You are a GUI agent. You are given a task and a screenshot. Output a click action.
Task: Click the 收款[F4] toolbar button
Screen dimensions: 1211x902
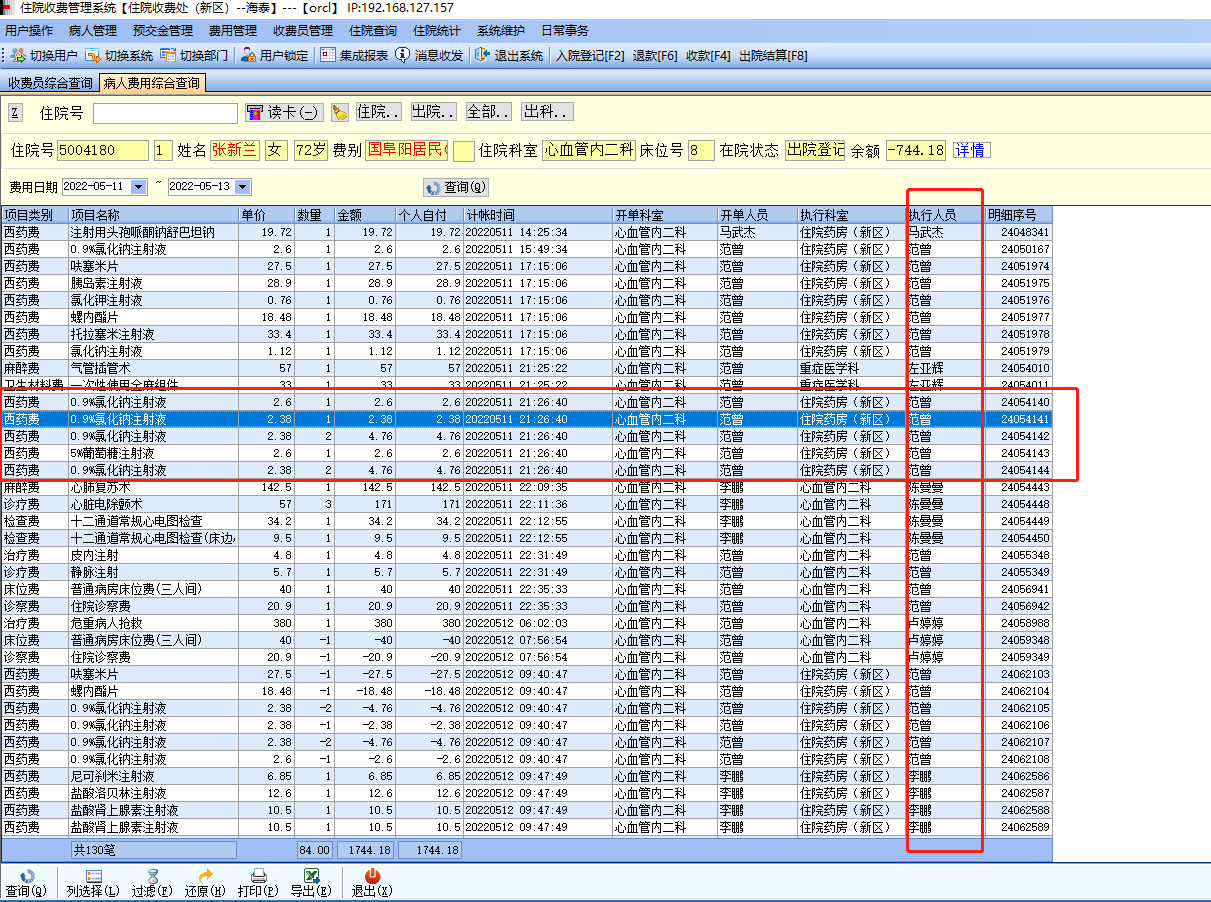[708, 56]
